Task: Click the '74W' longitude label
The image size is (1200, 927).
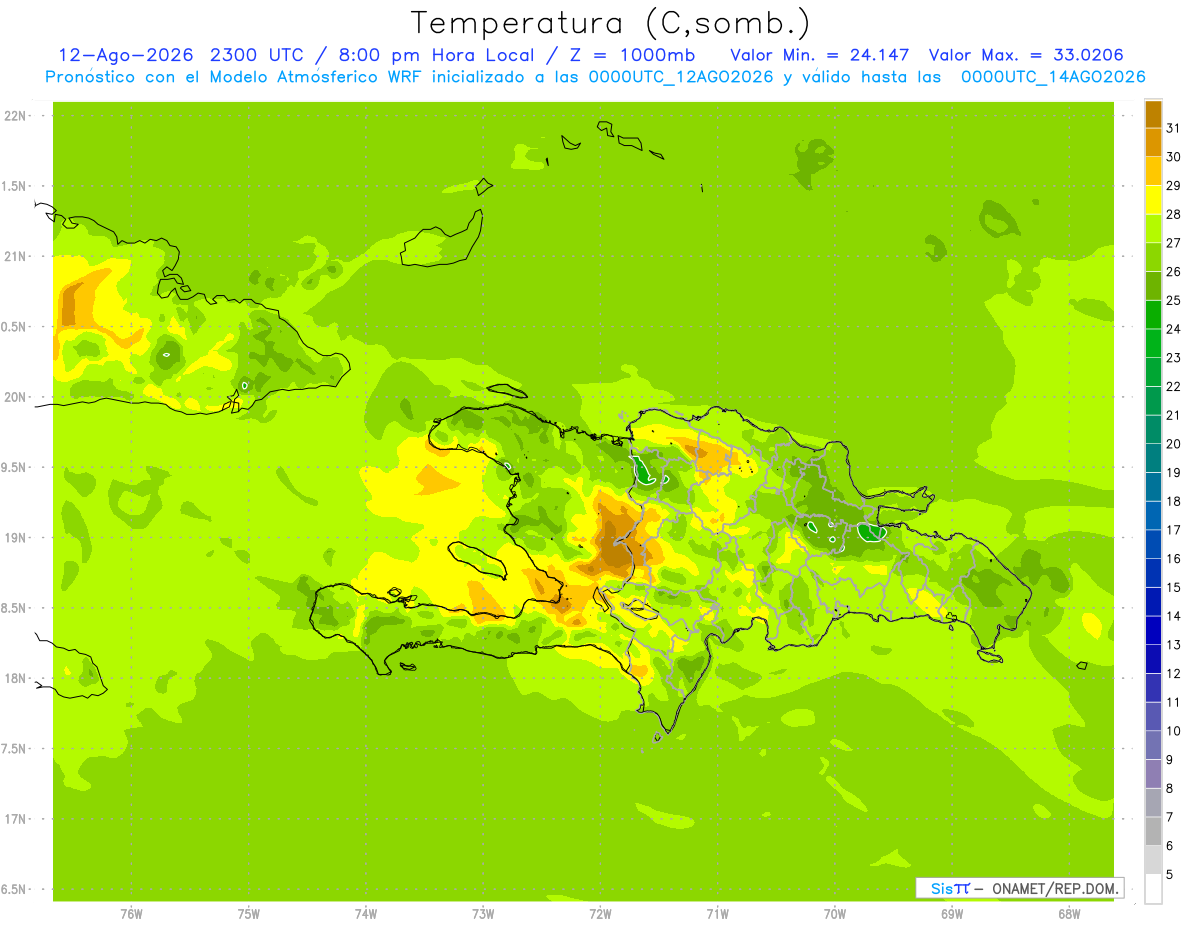Action: pos(365,914)
